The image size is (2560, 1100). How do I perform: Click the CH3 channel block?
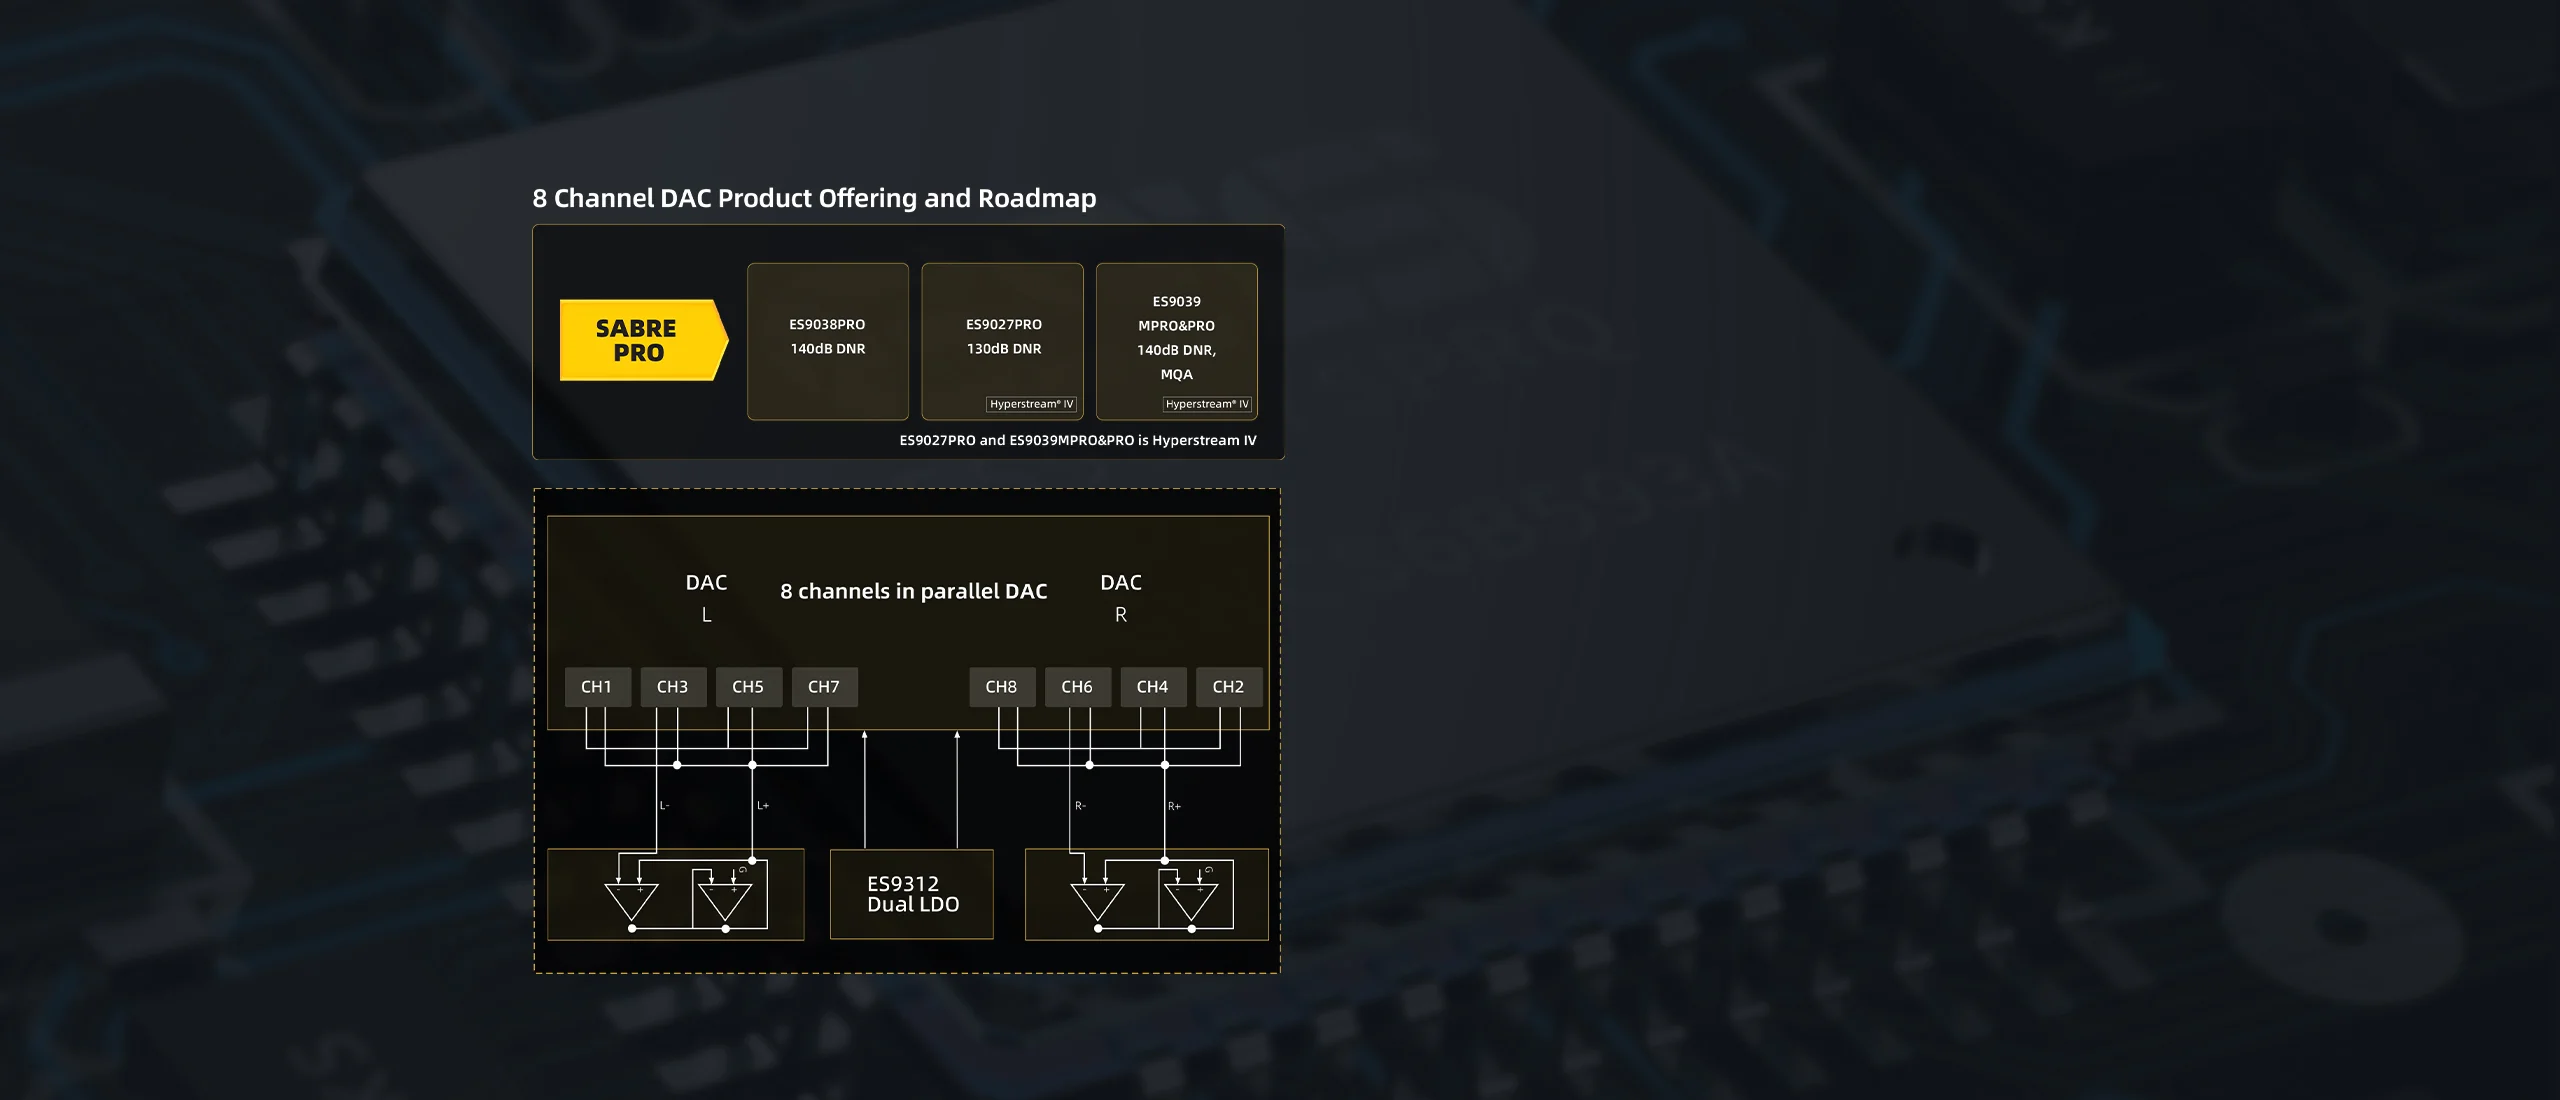click(x=673, y=687)
